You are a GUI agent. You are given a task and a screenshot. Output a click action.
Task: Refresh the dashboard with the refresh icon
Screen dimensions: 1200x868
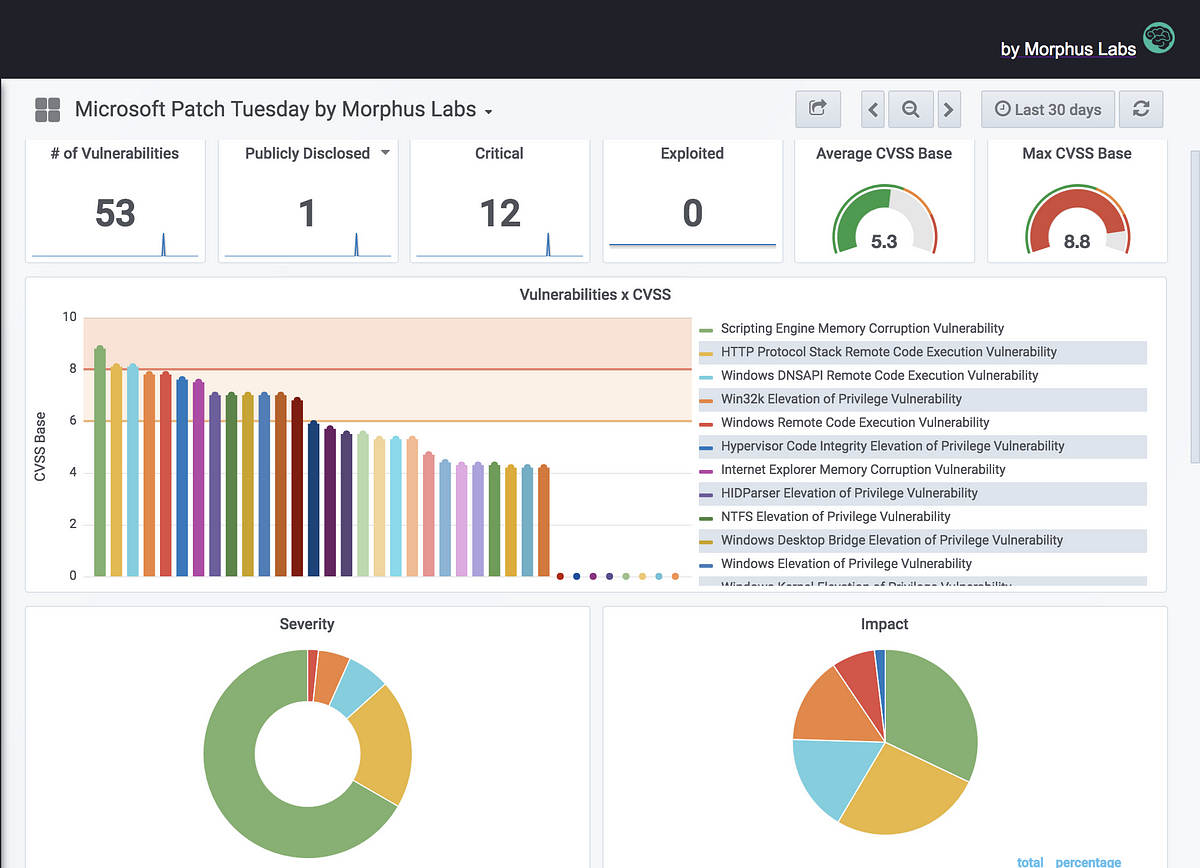[1141, 109]
